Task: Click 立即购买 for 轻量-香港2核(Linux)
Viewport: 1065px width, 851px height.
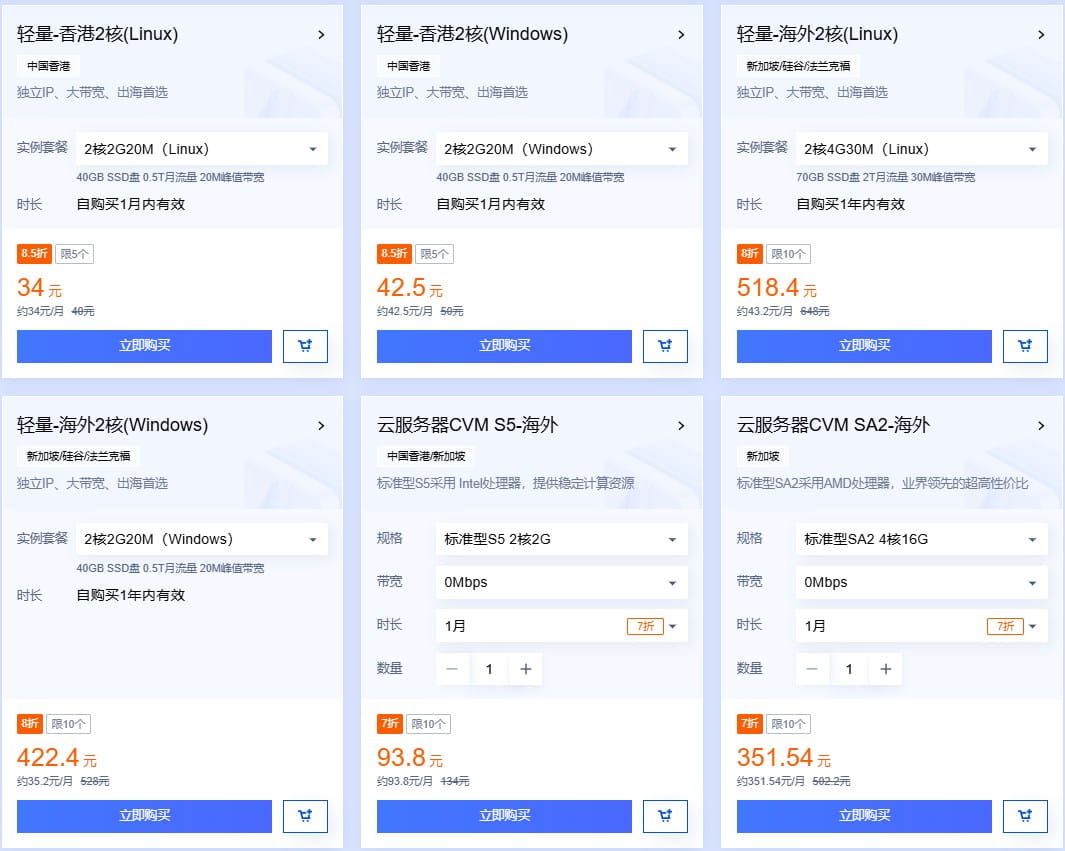Action: [144, 346]
